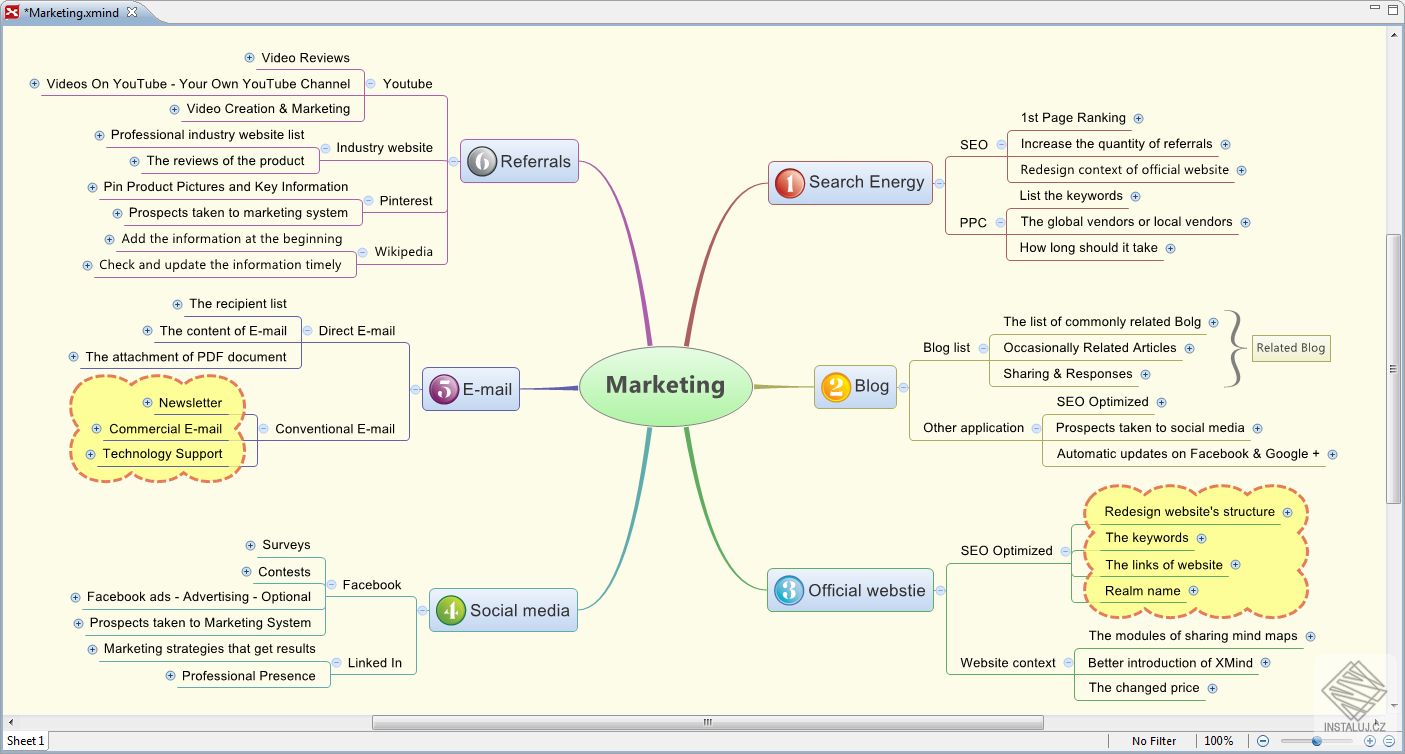Expand the Newsletter topic

pyautogui.click(x=148, y=402)
